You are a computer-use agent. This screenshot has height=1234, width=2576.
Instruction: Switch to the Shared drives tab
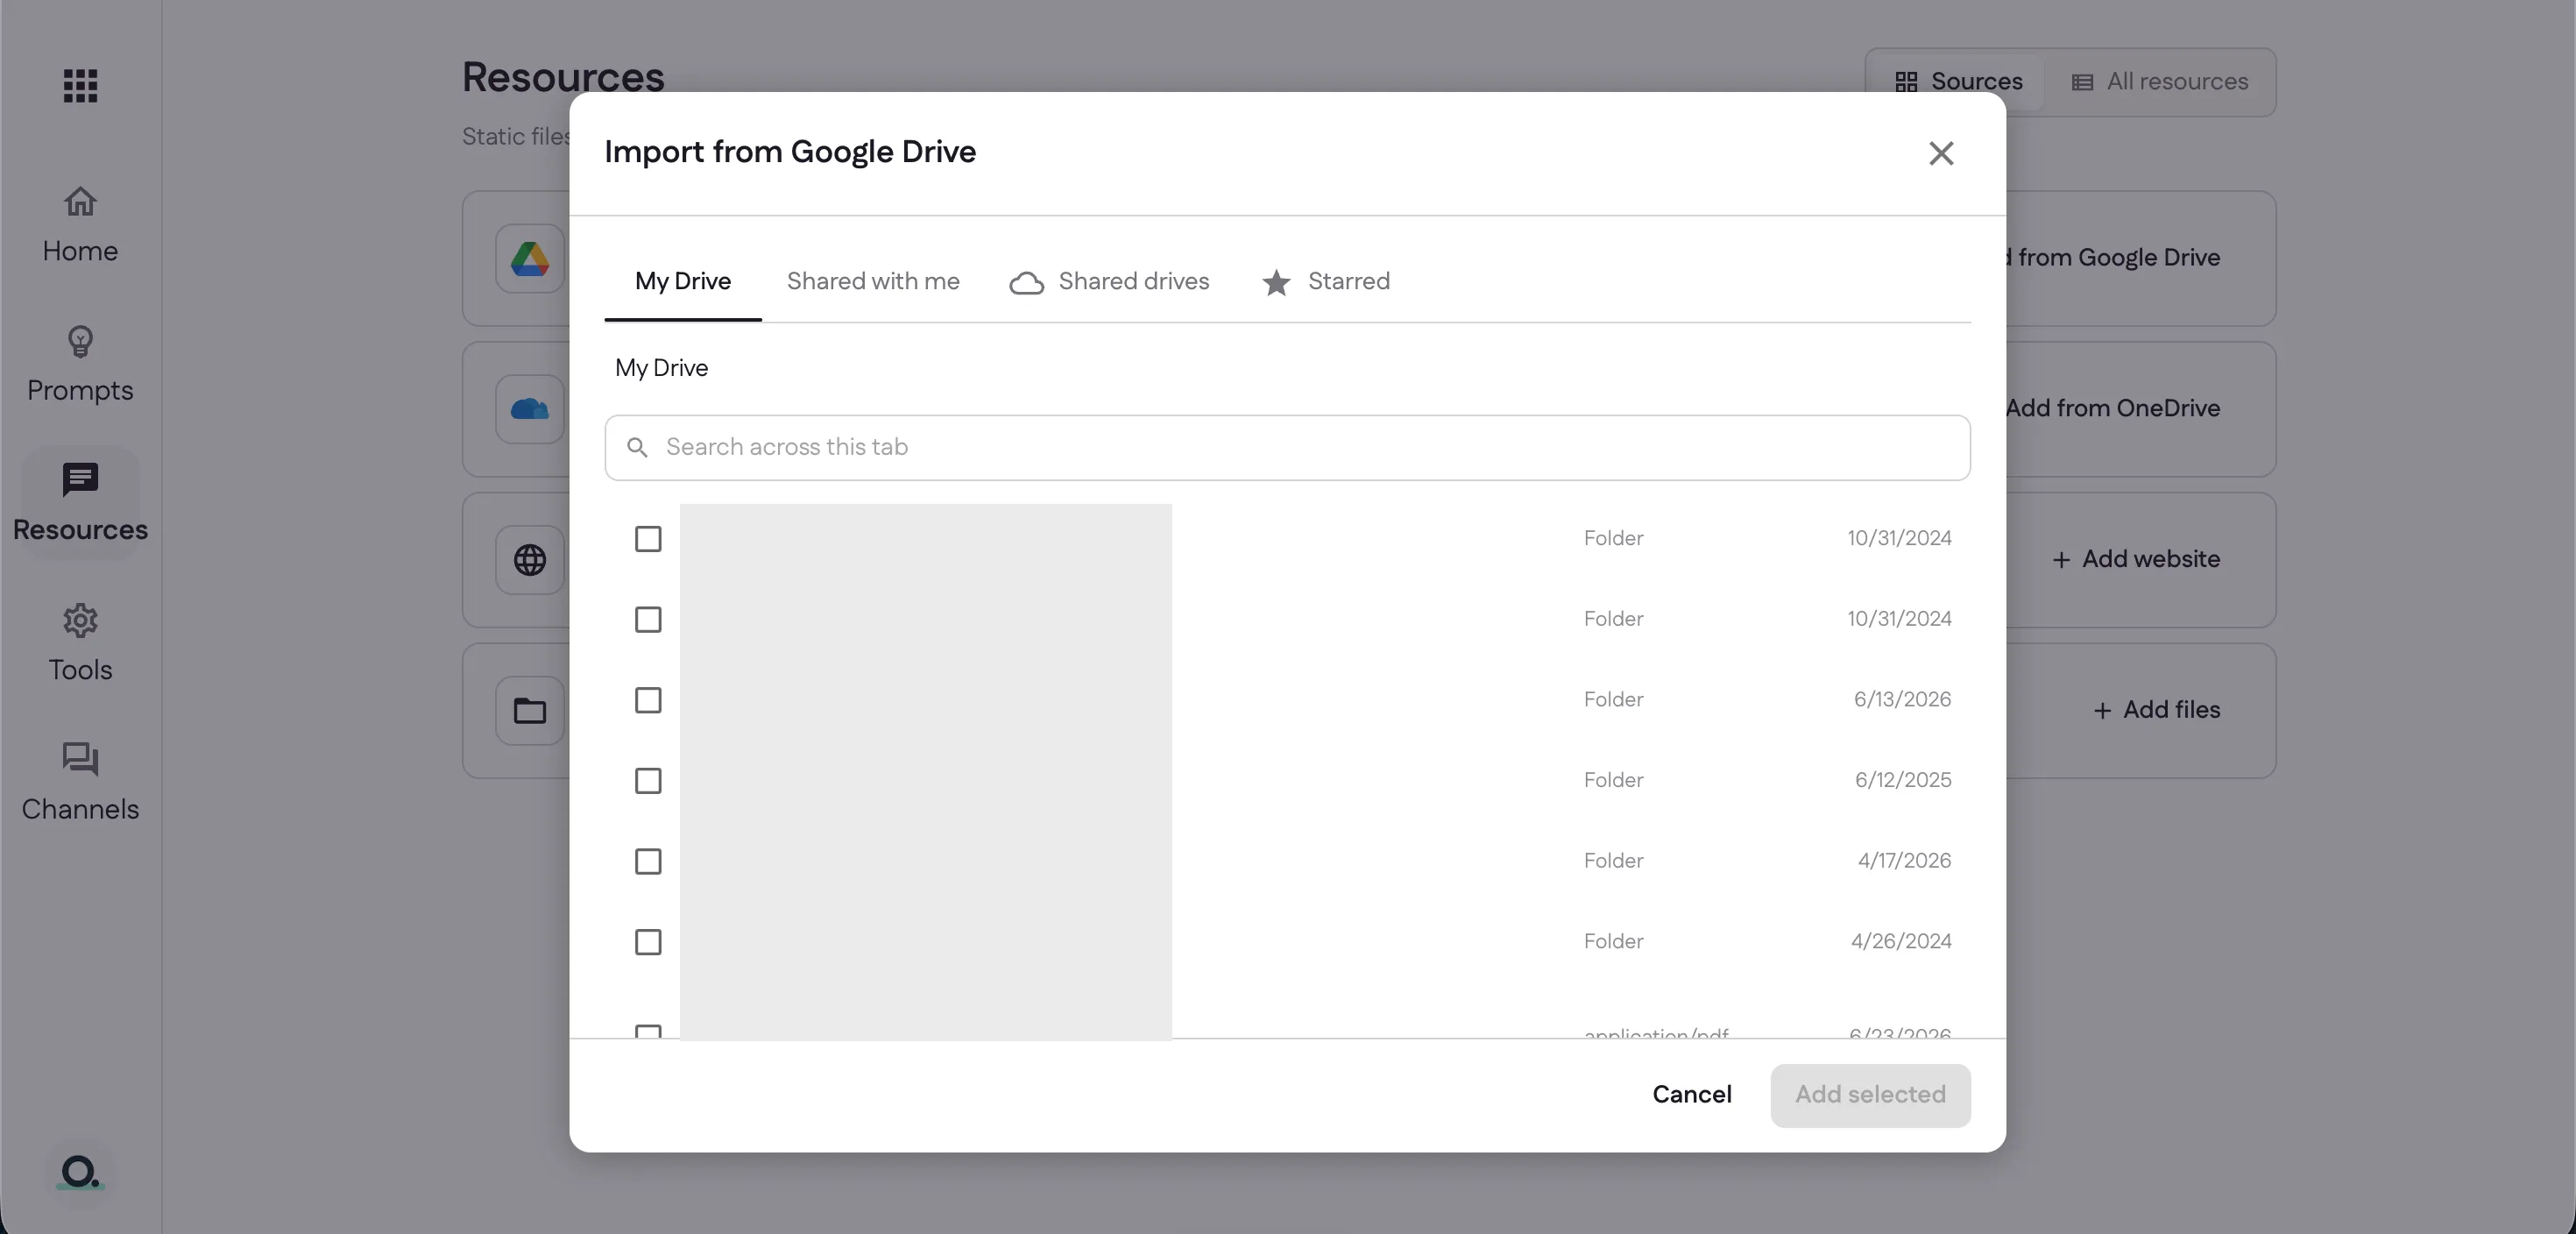coord(1109,282)
